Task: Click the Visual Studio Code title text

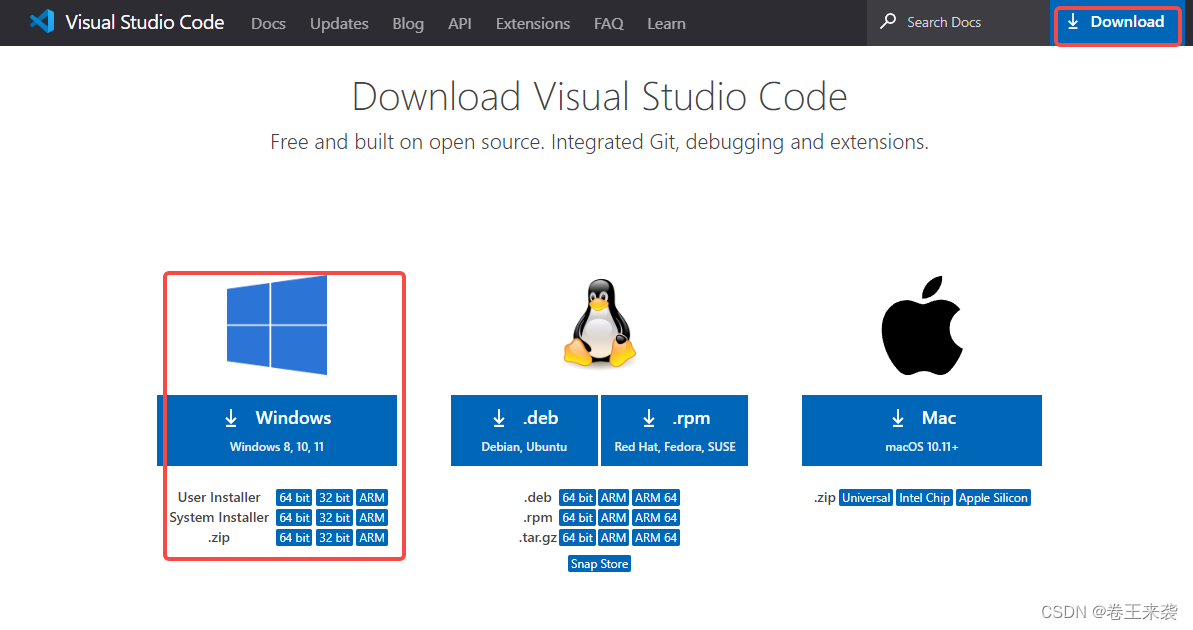Action: (x=145, y=22)
